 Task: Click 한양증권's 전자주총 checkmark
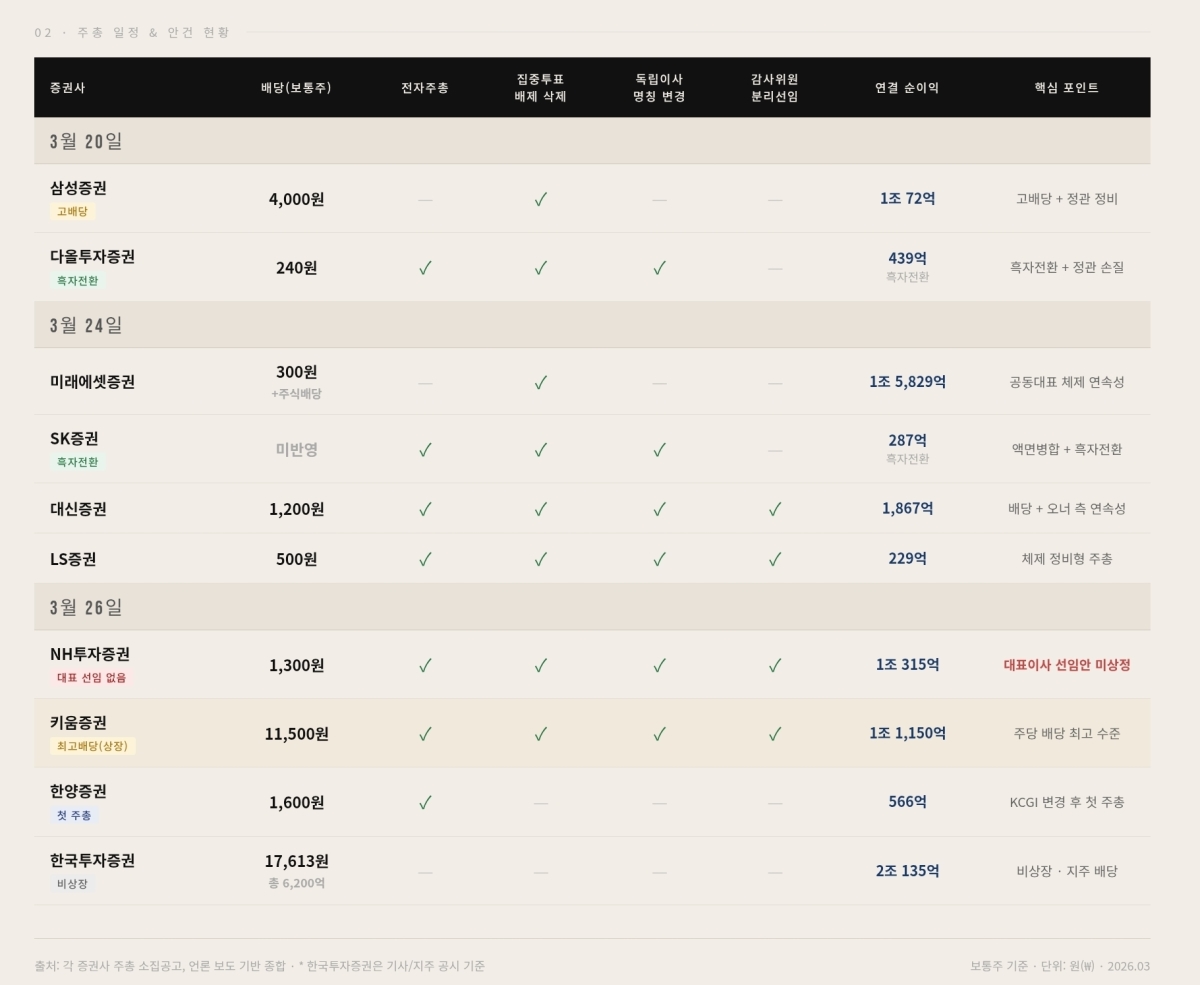pos(425,802)
